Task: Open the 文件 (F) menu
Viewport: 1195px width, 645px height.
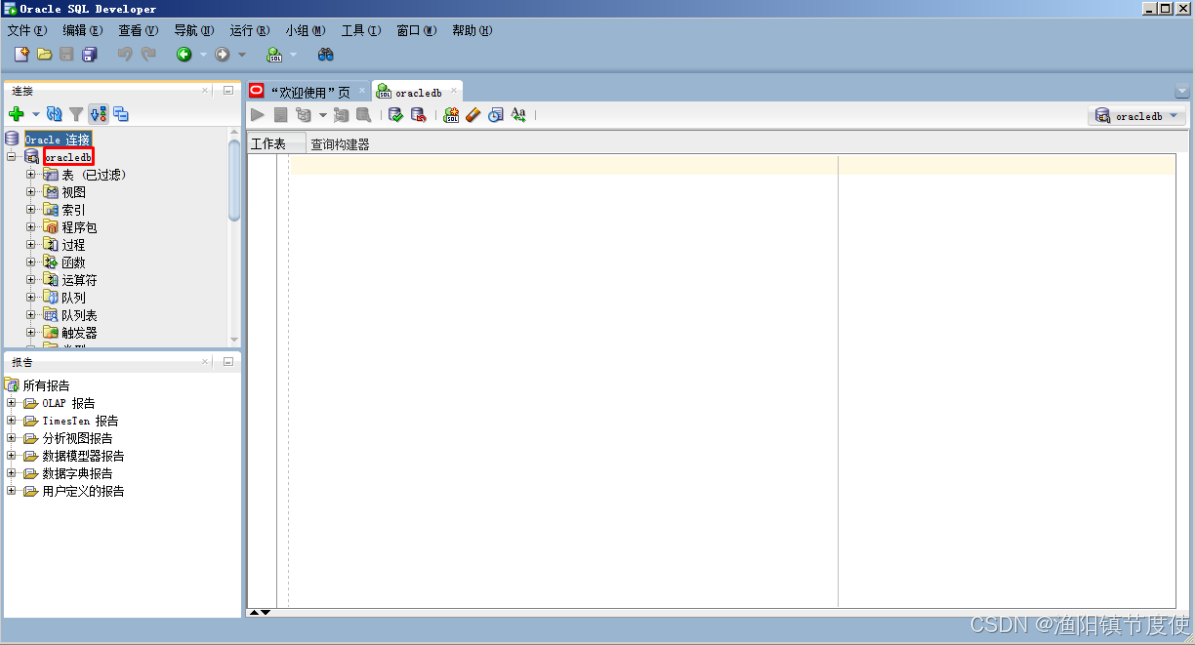Action: [27, 30]
